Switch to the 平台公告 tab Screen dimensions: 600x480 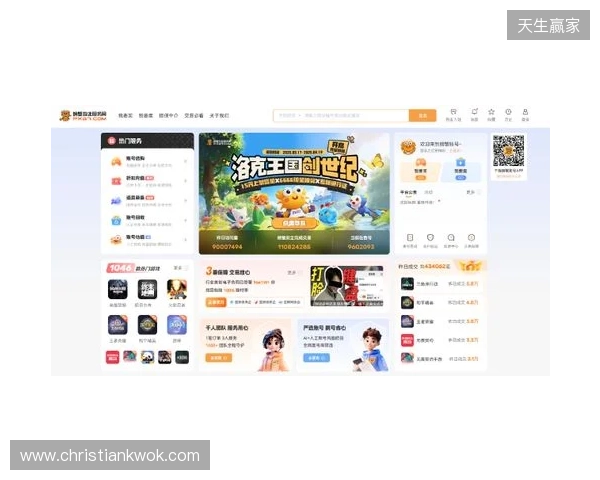408,192
